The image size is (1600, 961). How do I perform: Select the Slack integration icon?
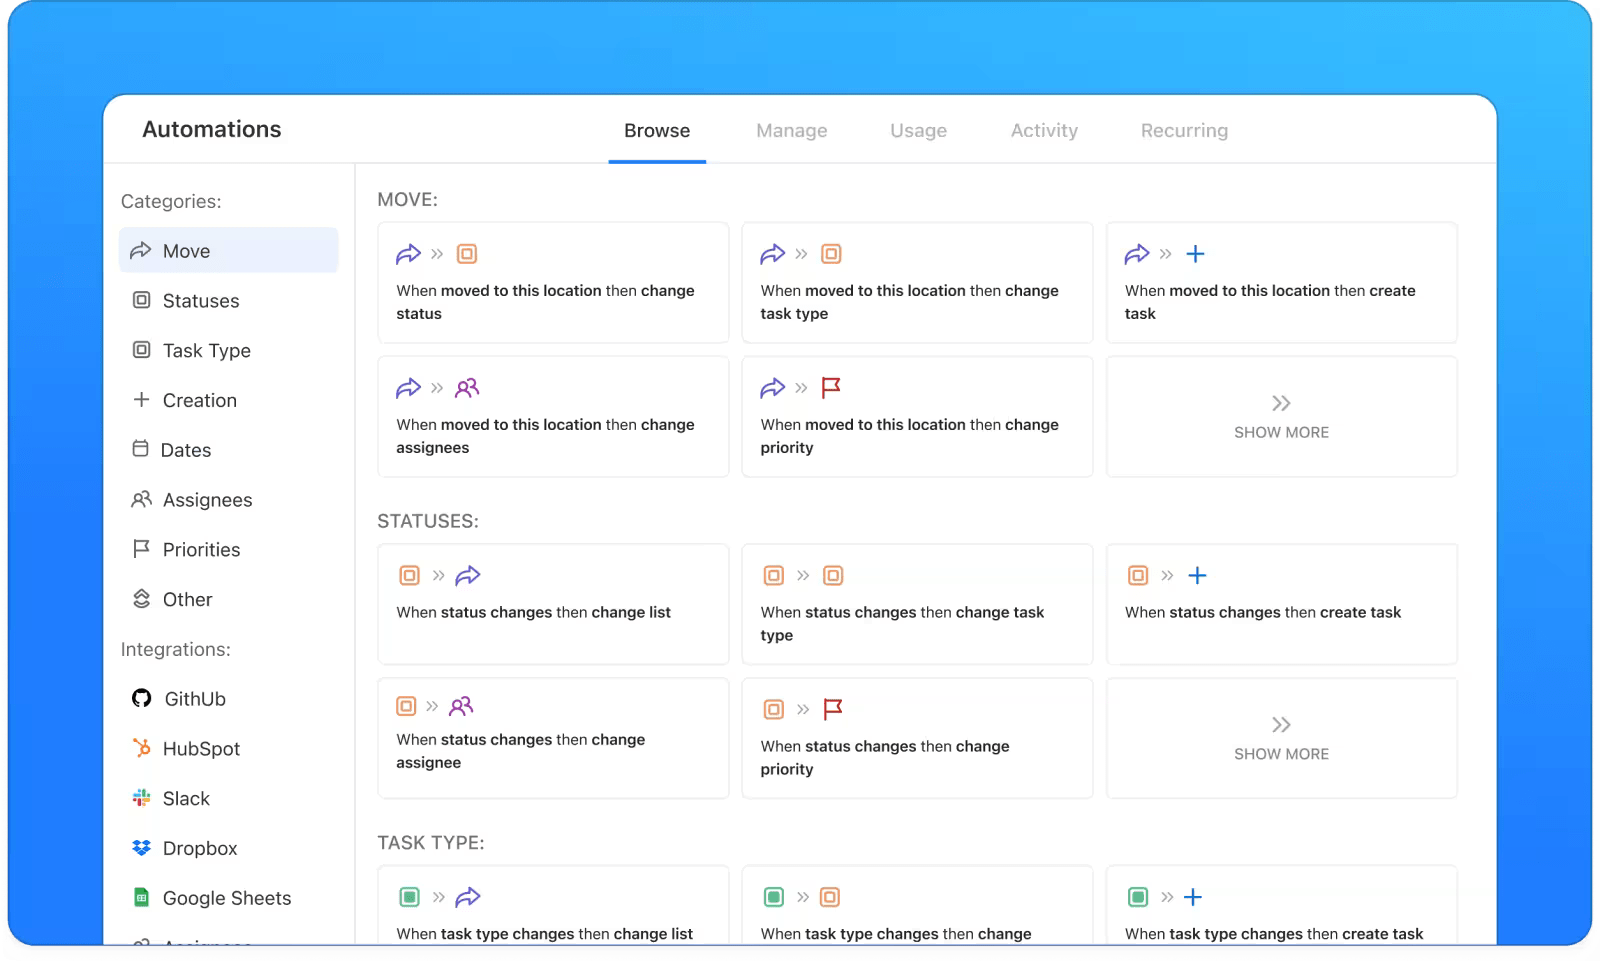tap(141, 798)
